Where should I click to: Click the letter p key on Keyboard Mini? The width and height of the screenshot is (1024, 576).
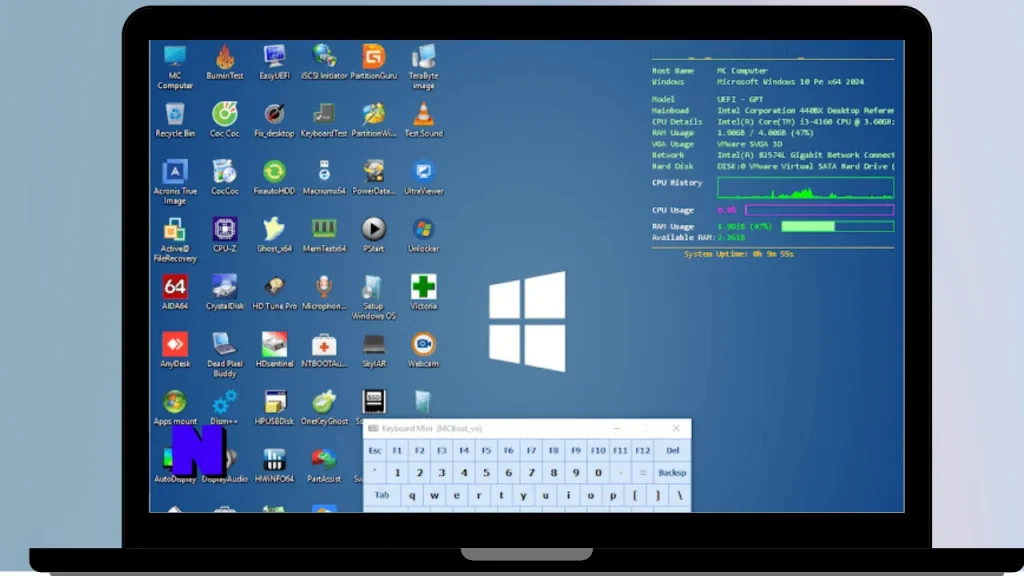(x=613, y=496)
